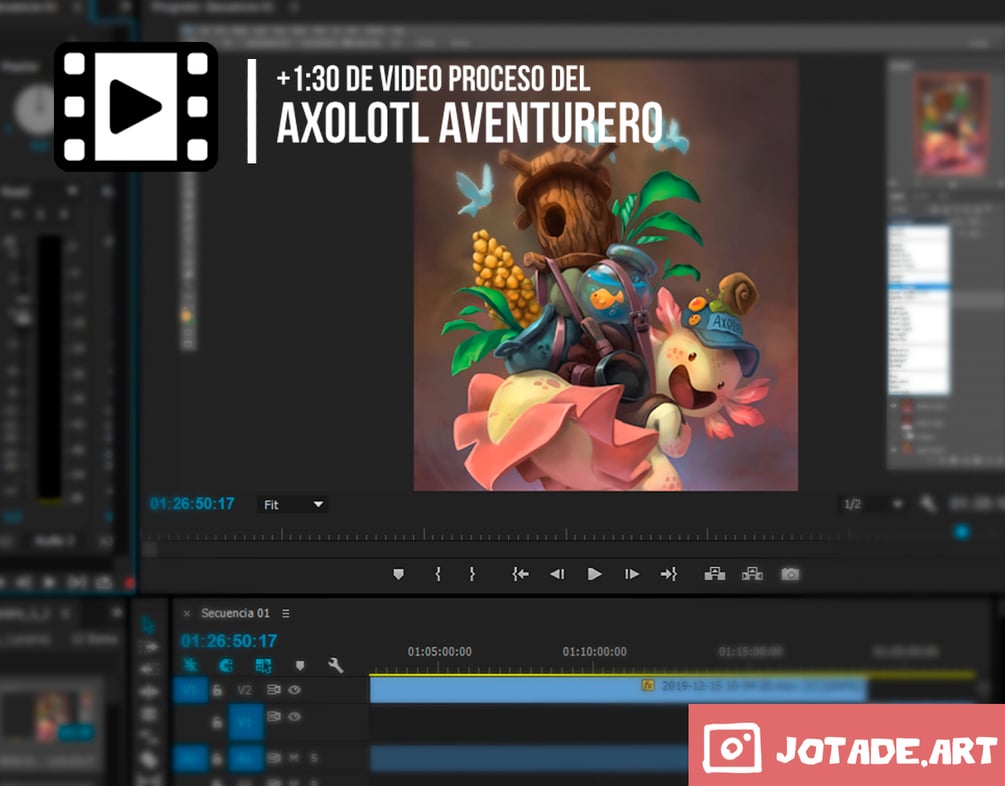
Task: Click Program Monitor timecode 01:26:50:17
Action: click(x=192, y=504)
